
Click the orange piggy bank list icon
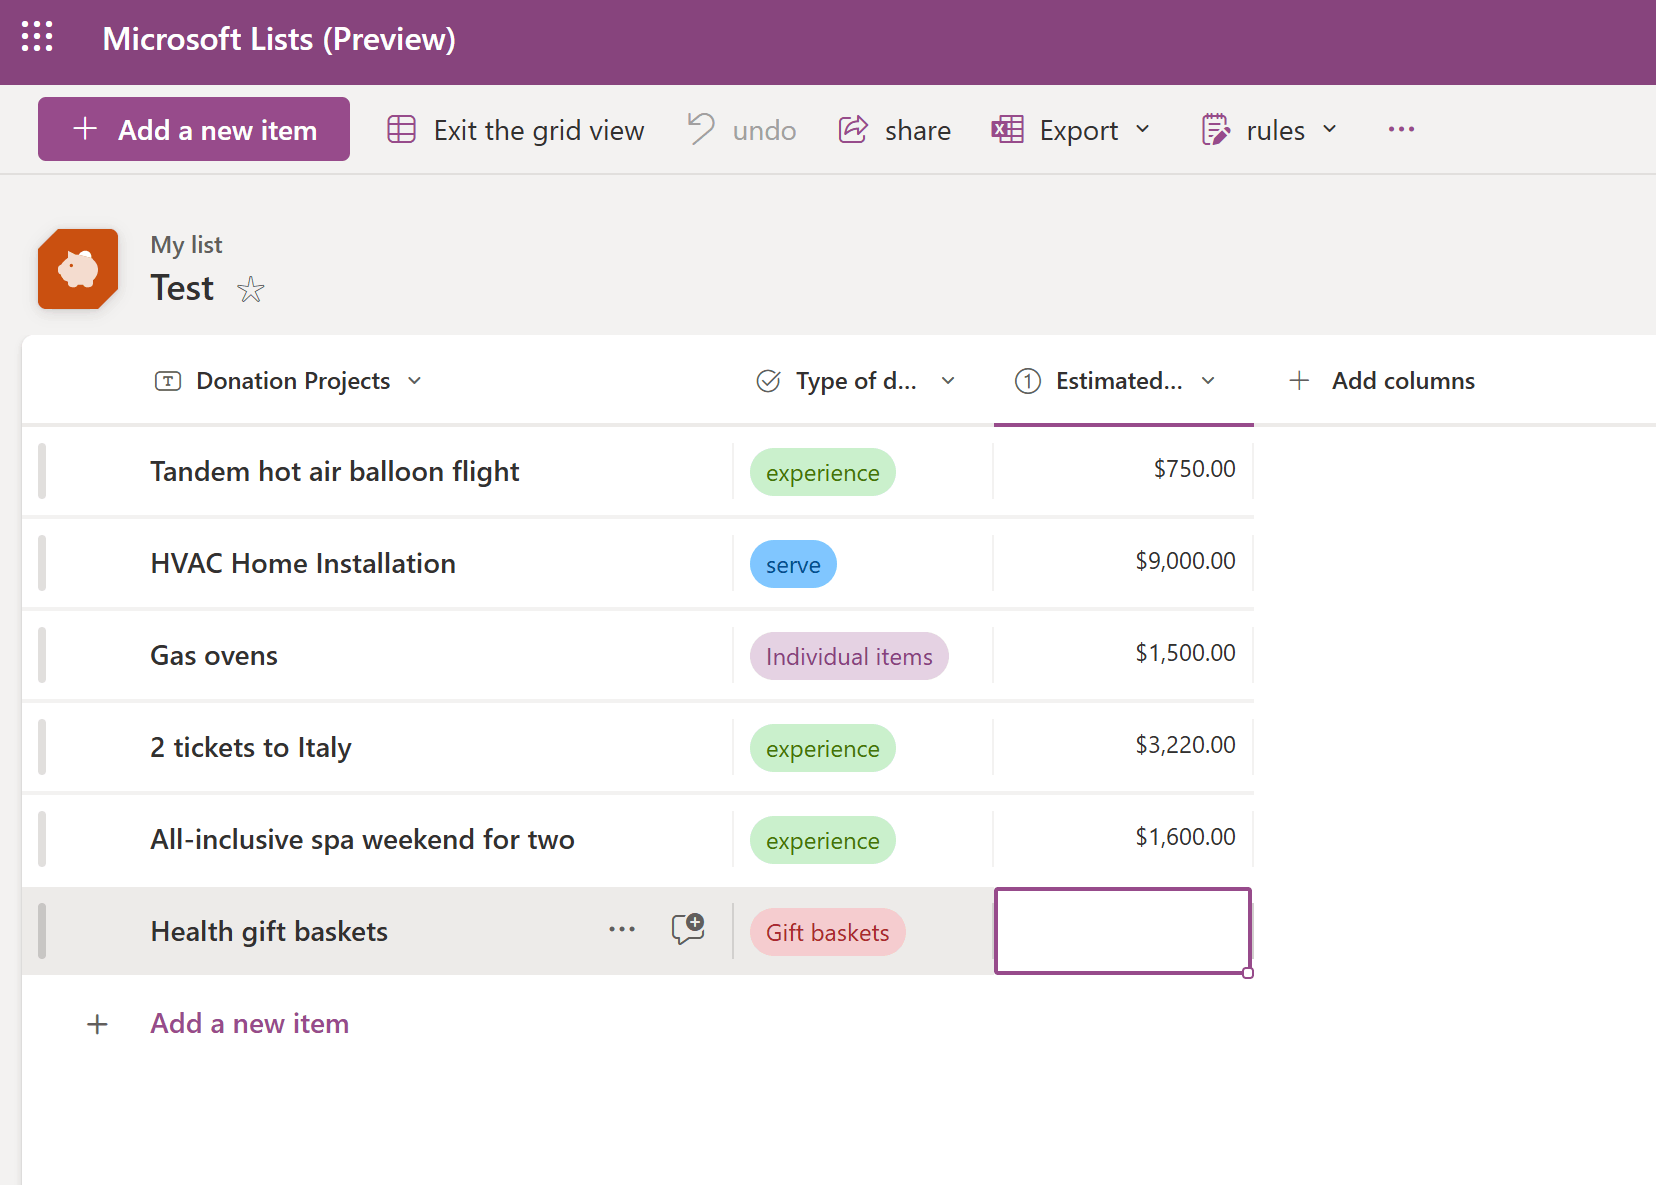[78, 269]
